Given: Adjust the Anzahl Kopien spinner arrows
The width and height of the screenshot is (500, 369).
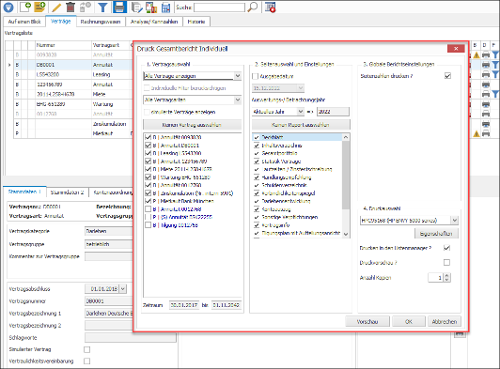Looking at the screenshot, I should click(x=447, y=277).
